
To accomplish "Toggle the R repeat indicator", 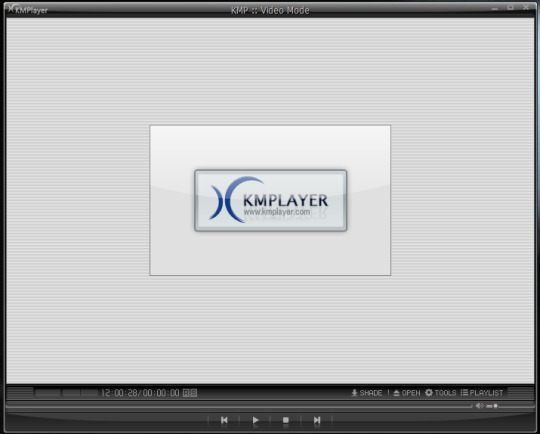I will 186,393.
